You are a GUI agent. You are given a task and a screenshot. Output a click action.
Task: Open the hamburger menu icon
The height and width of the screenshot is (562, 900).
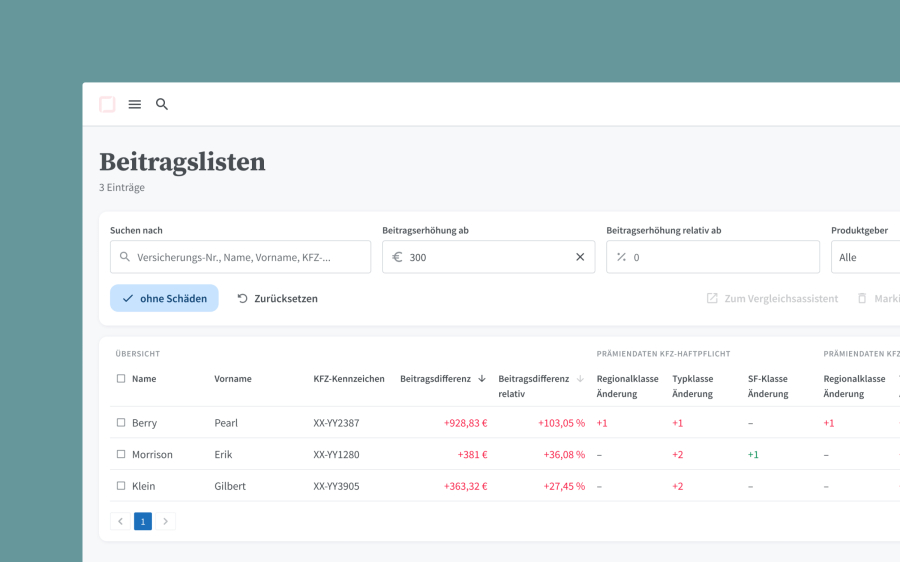pyautogui.click(x=135, y=104)
